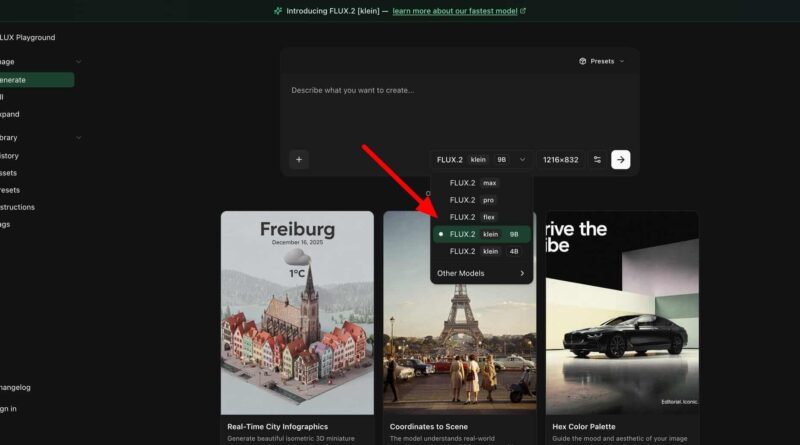Select FLUX.2 max model

pyautogui.click(x=475, y=183)
